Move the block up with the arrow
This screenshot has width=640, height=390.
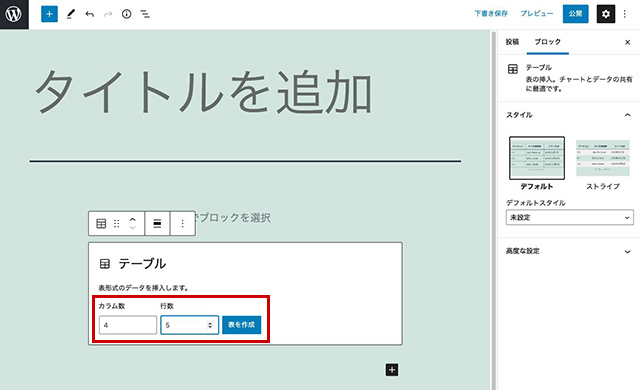tap(132, 219)
